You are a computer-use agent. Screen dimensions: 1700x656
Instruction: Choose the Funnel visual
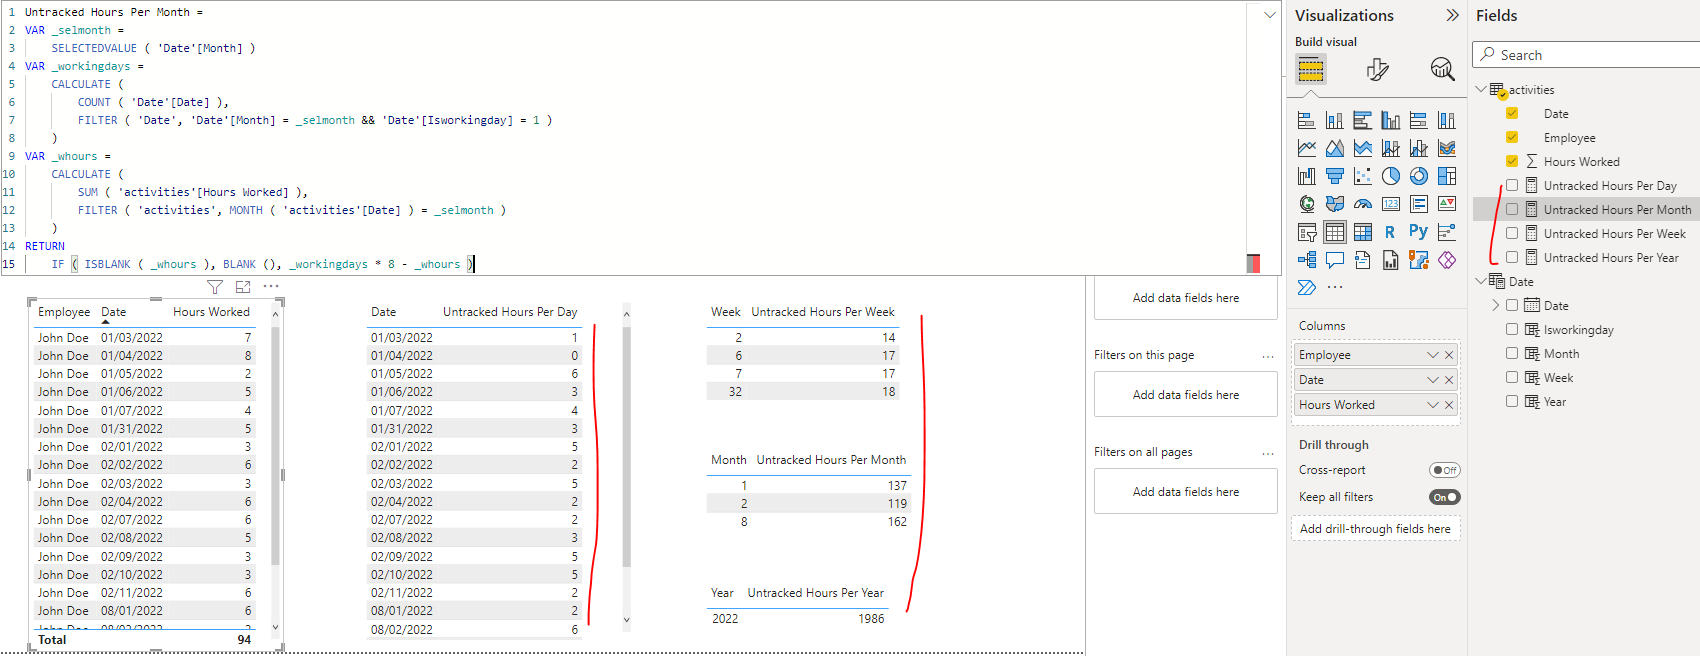coord(1334,176)
